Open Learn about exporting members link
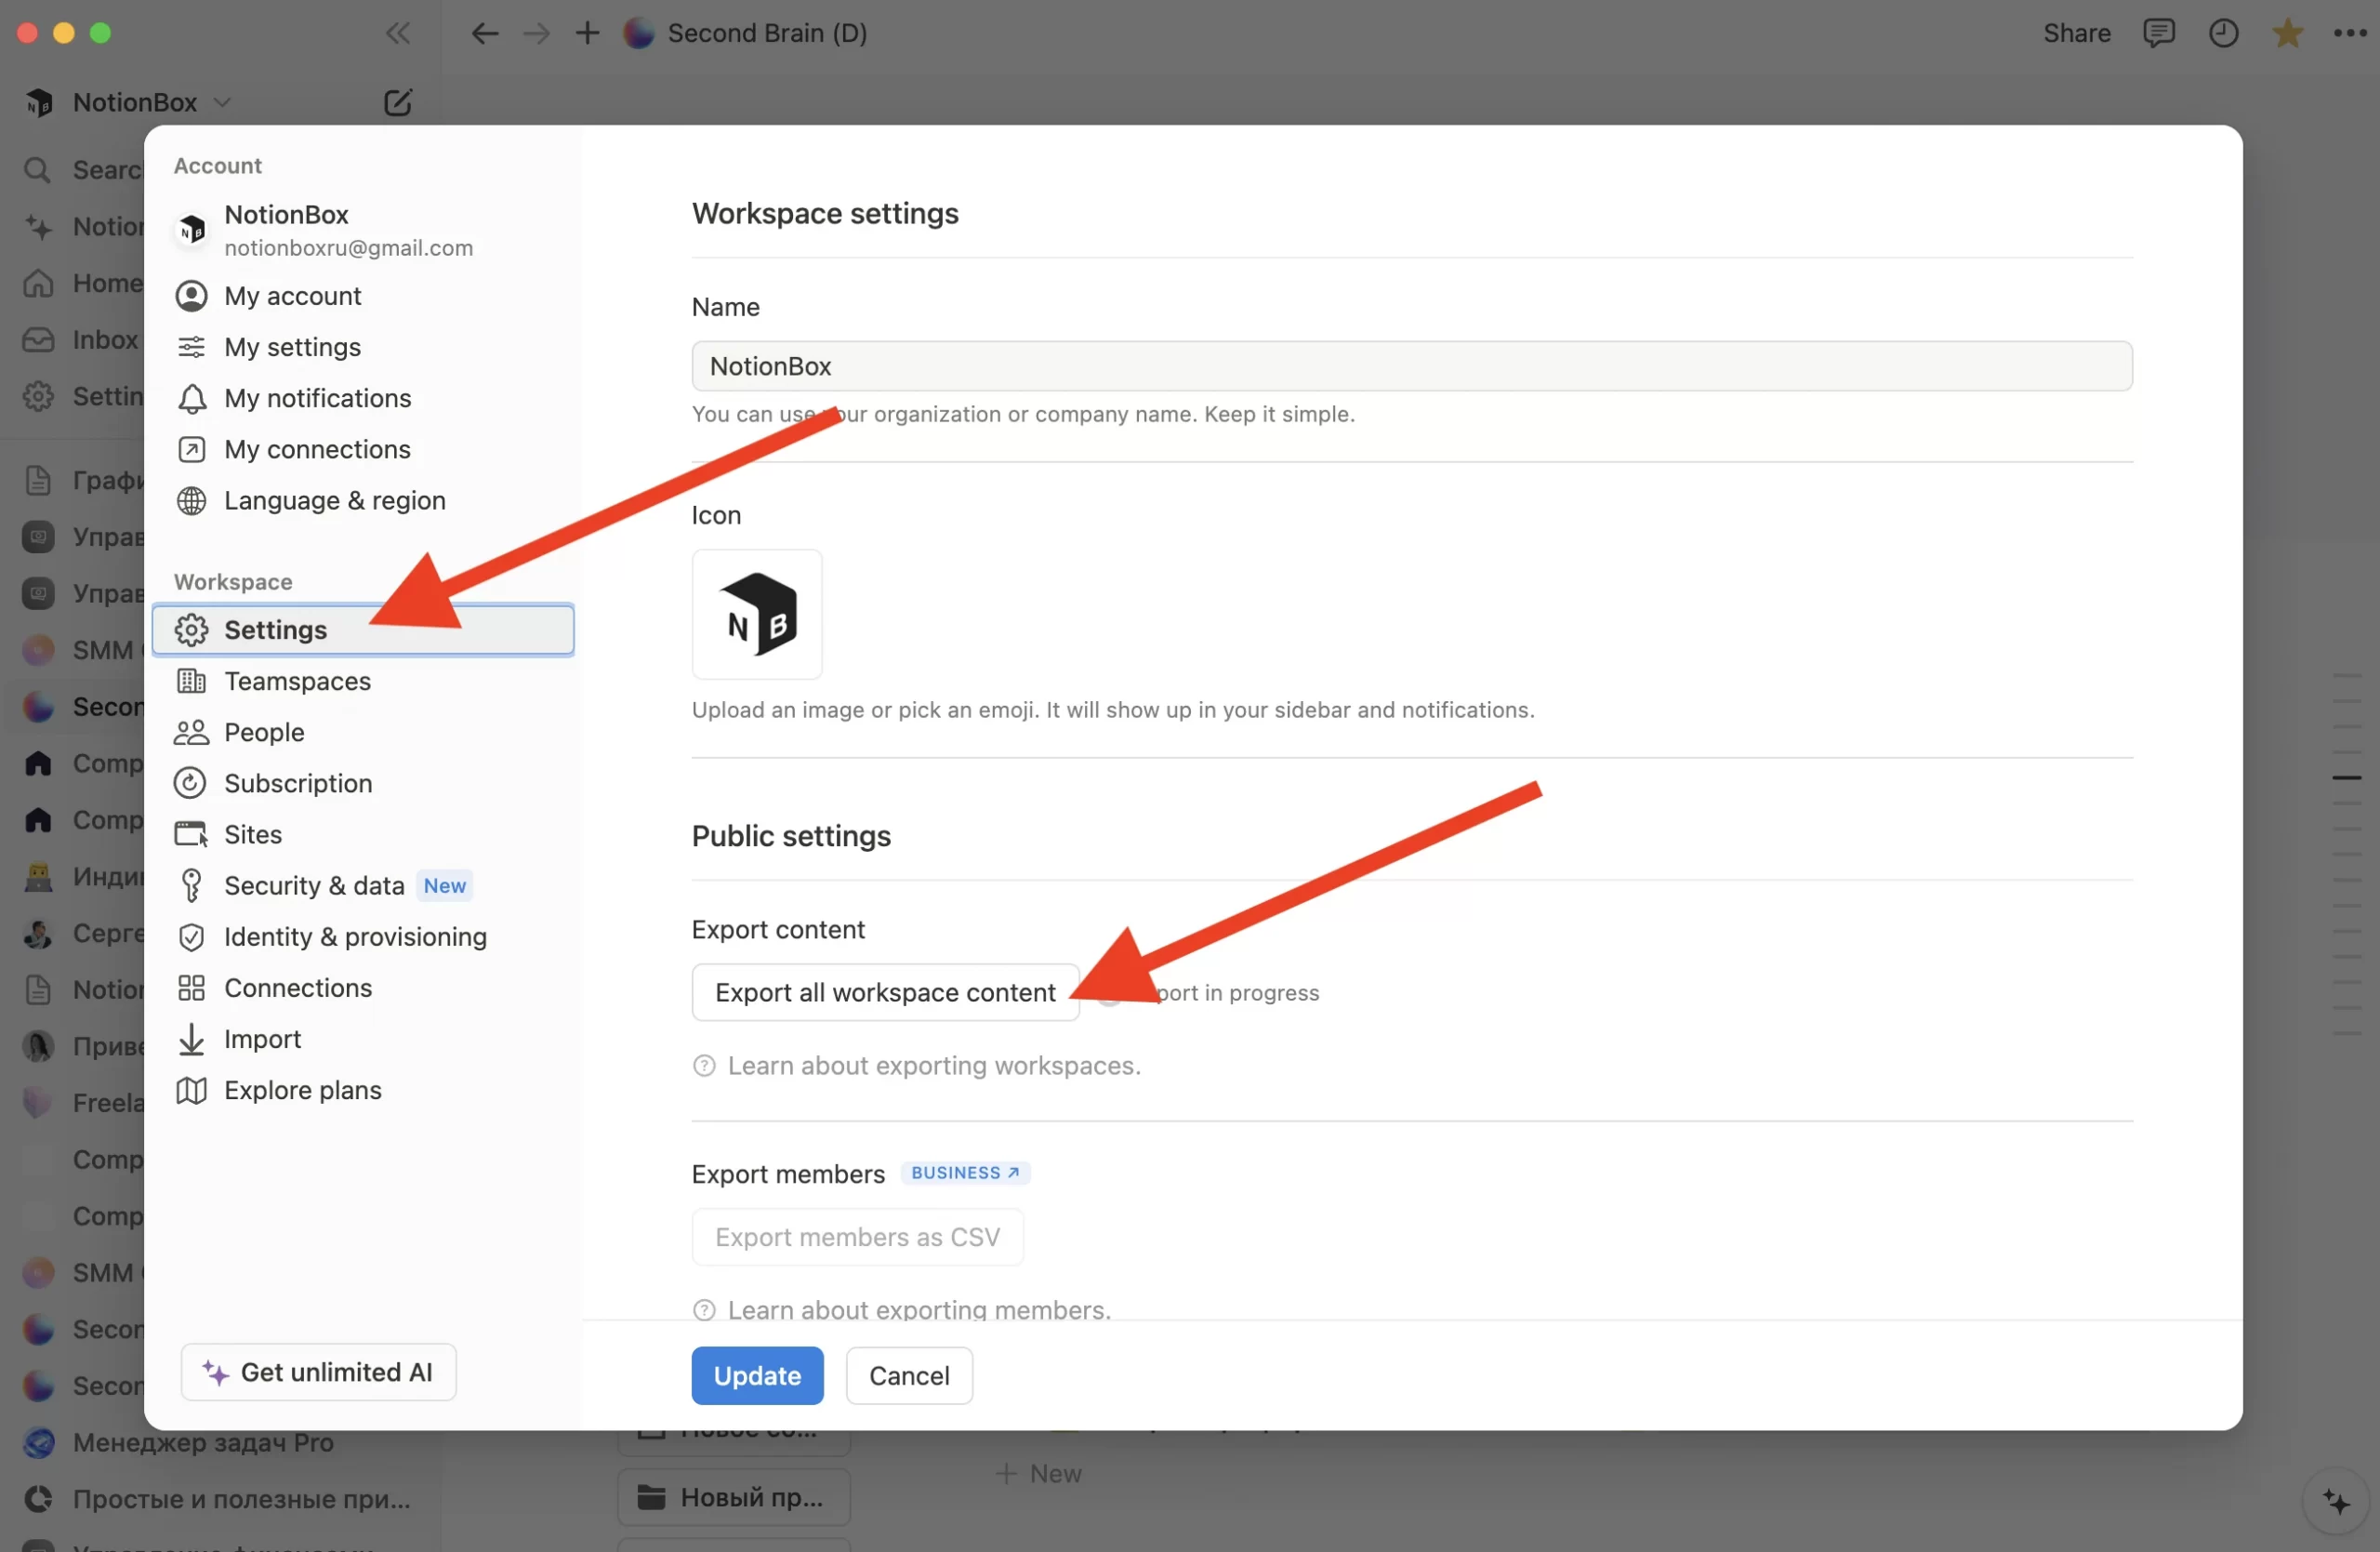Viewport: 2380px width, 1552px height. (902, 1310)
